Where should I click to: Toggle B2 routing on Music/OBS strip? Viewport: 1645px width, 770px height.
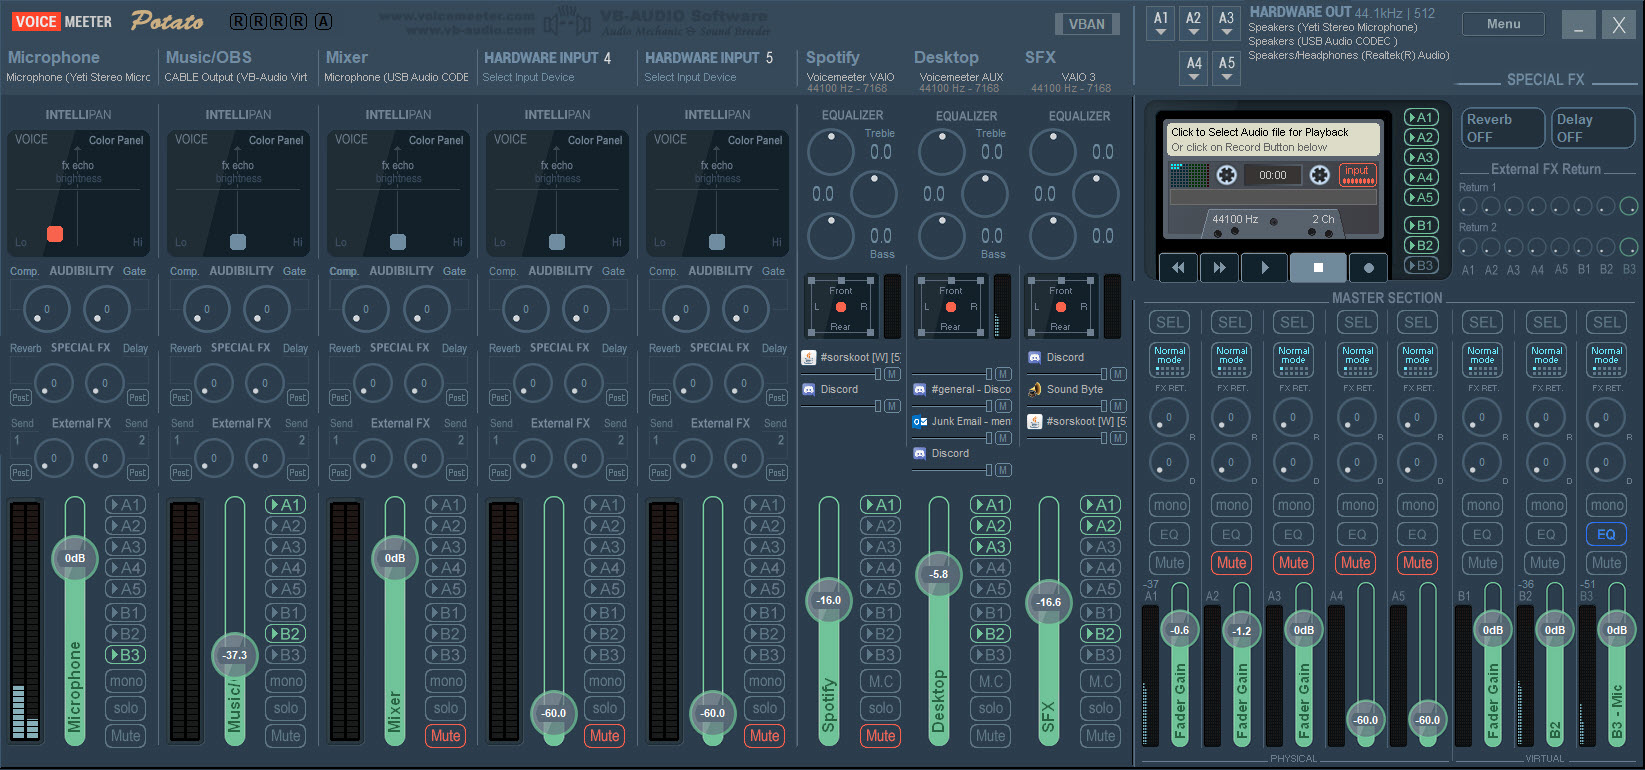pyautogui.click(x=285, y=634)
